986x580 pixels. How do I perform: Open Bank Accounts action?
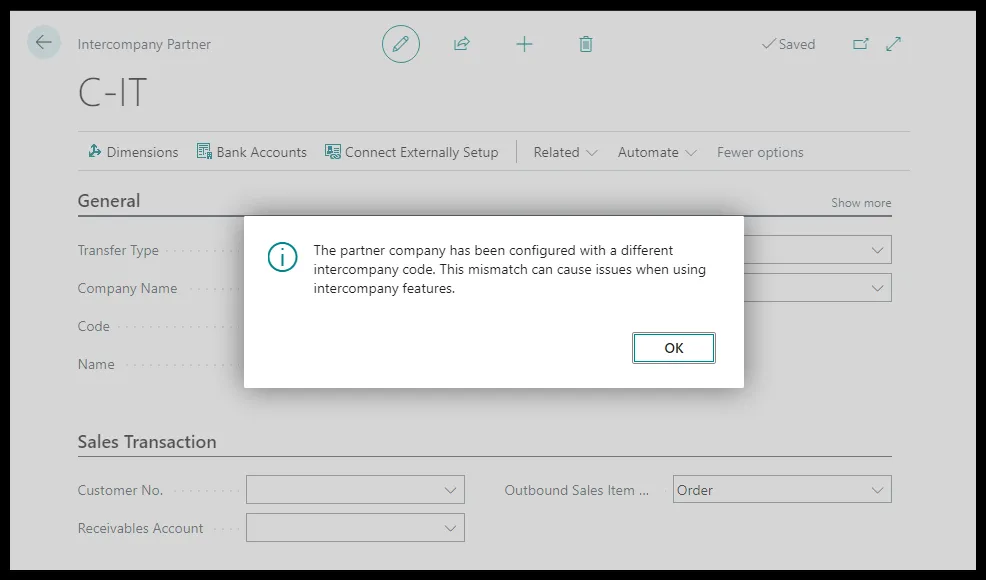click(x=252, y=152)
